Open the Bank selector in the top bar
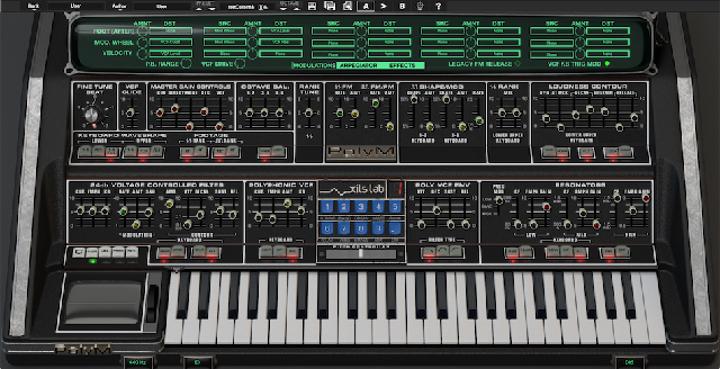The image size is (720, 369). [x=33, y=6]
